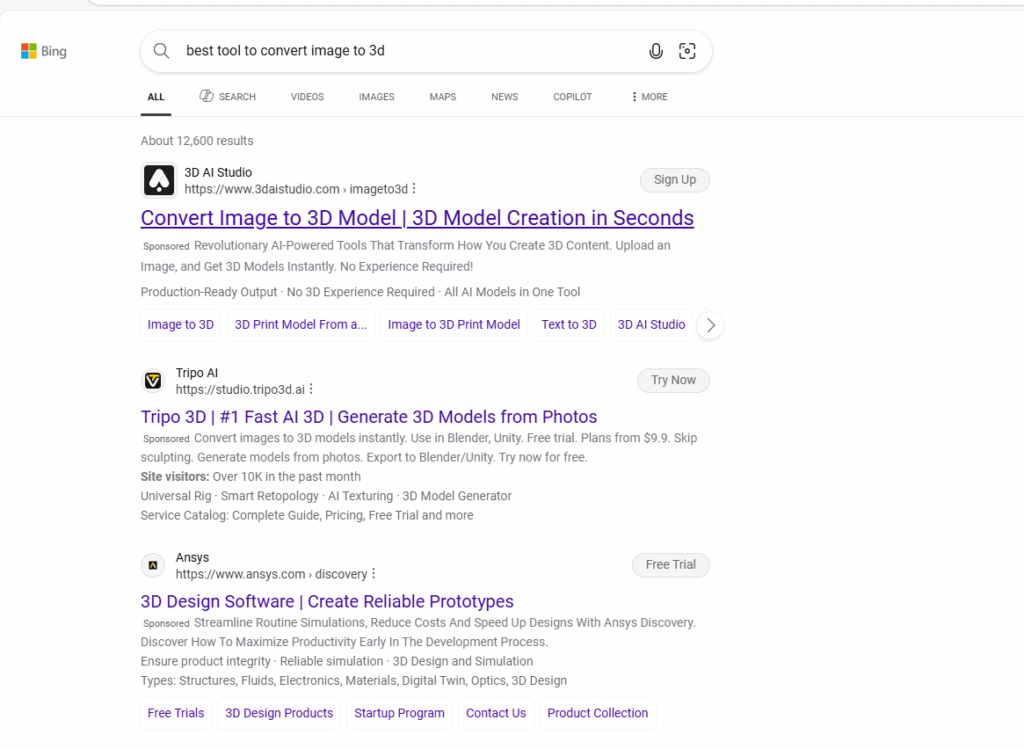1024x749 pixels.
Task: Click the Ansys site favicon
Action: point(153,565)
